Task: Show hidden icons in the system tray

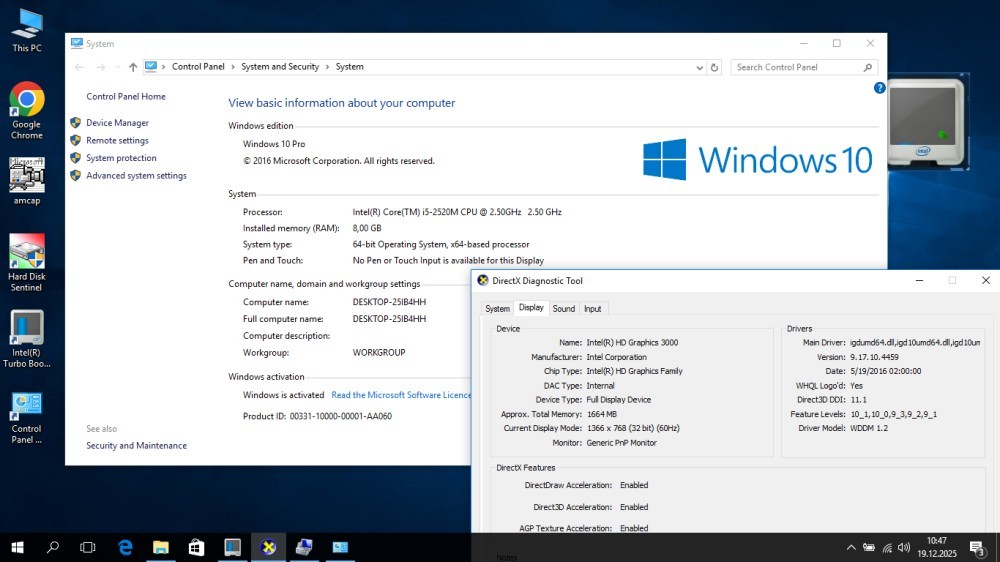Action: pyautogui.click(x=851, y=547)
